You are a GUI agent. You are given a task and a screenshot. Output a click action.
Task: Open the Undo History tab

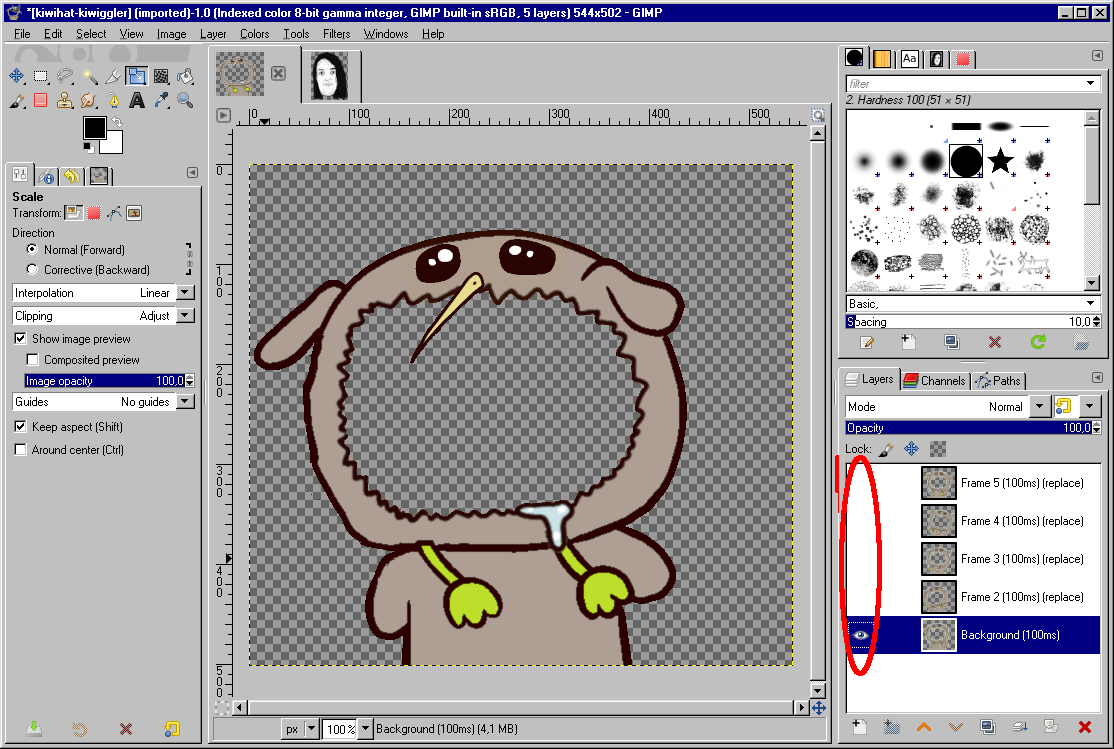coord(72,176)
